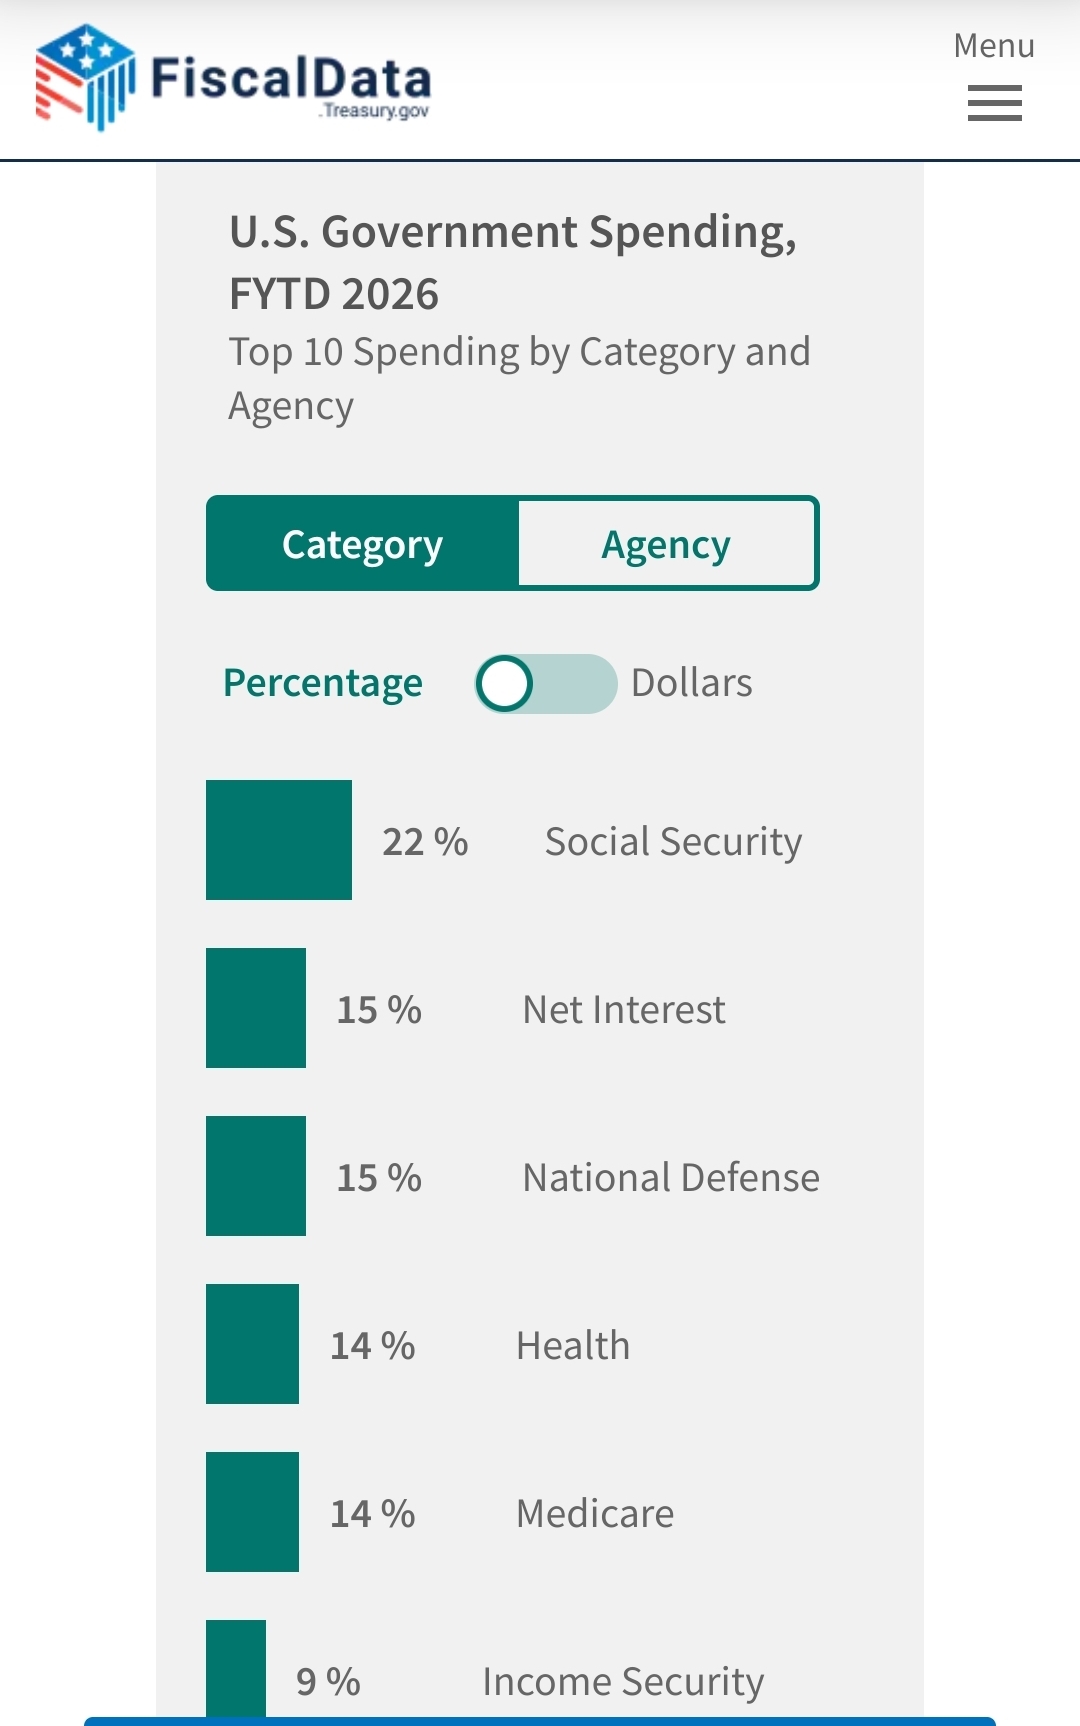Click the National Defense bar
The width and height of the screenshot is (1080, 1726).
(256, 1176)
